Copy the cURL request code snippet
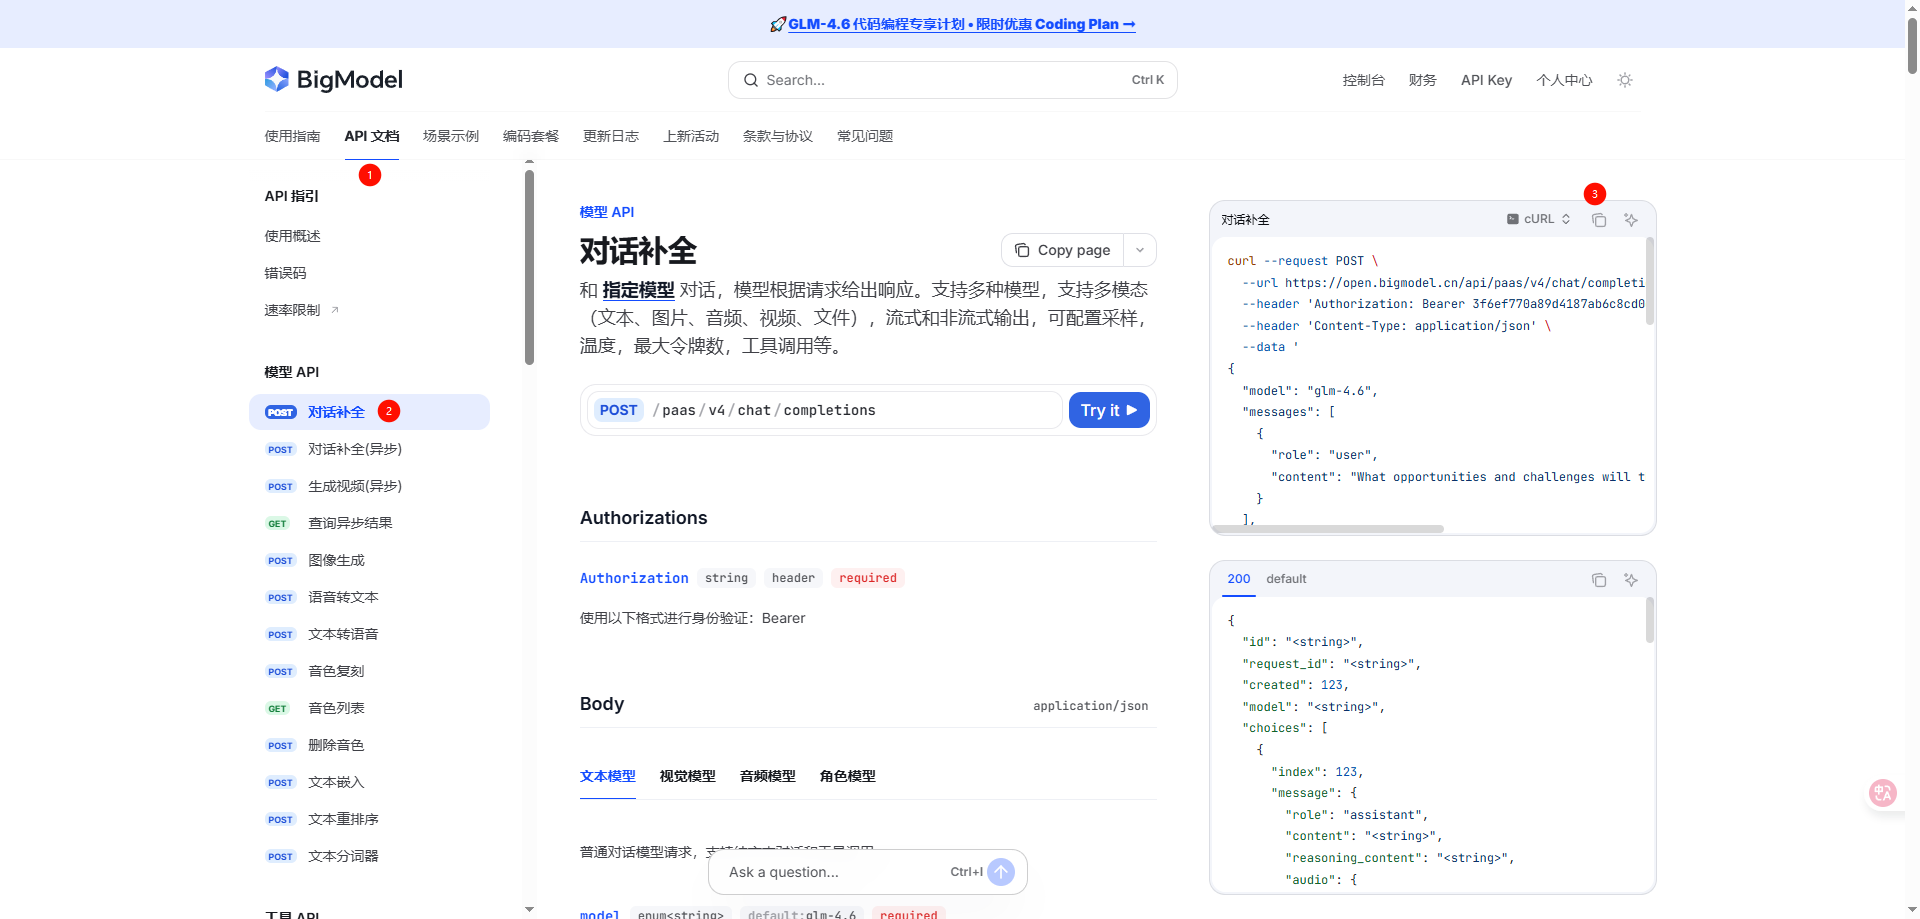Screen dimensions: 1920x919 (x=1599, y=220)
